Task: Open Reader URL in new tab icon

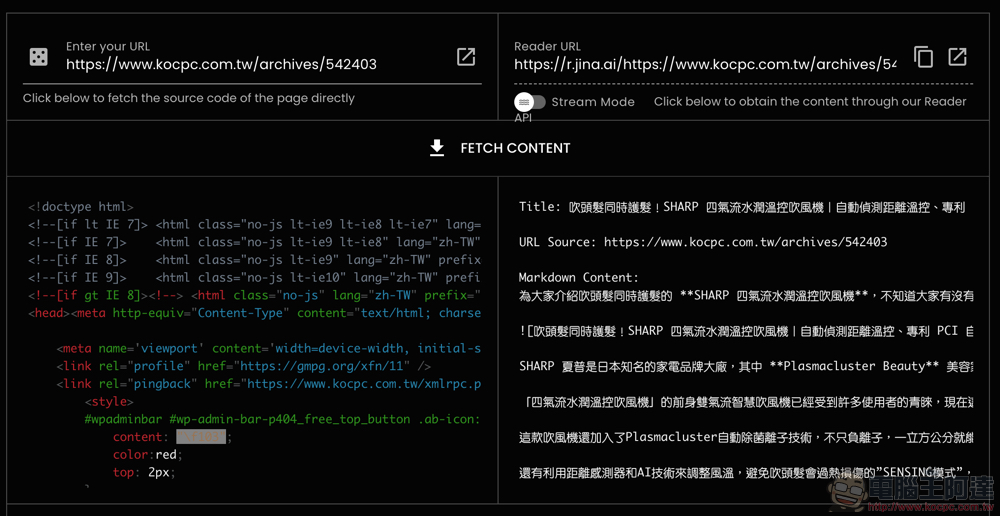Action: [x=957, y=57]
